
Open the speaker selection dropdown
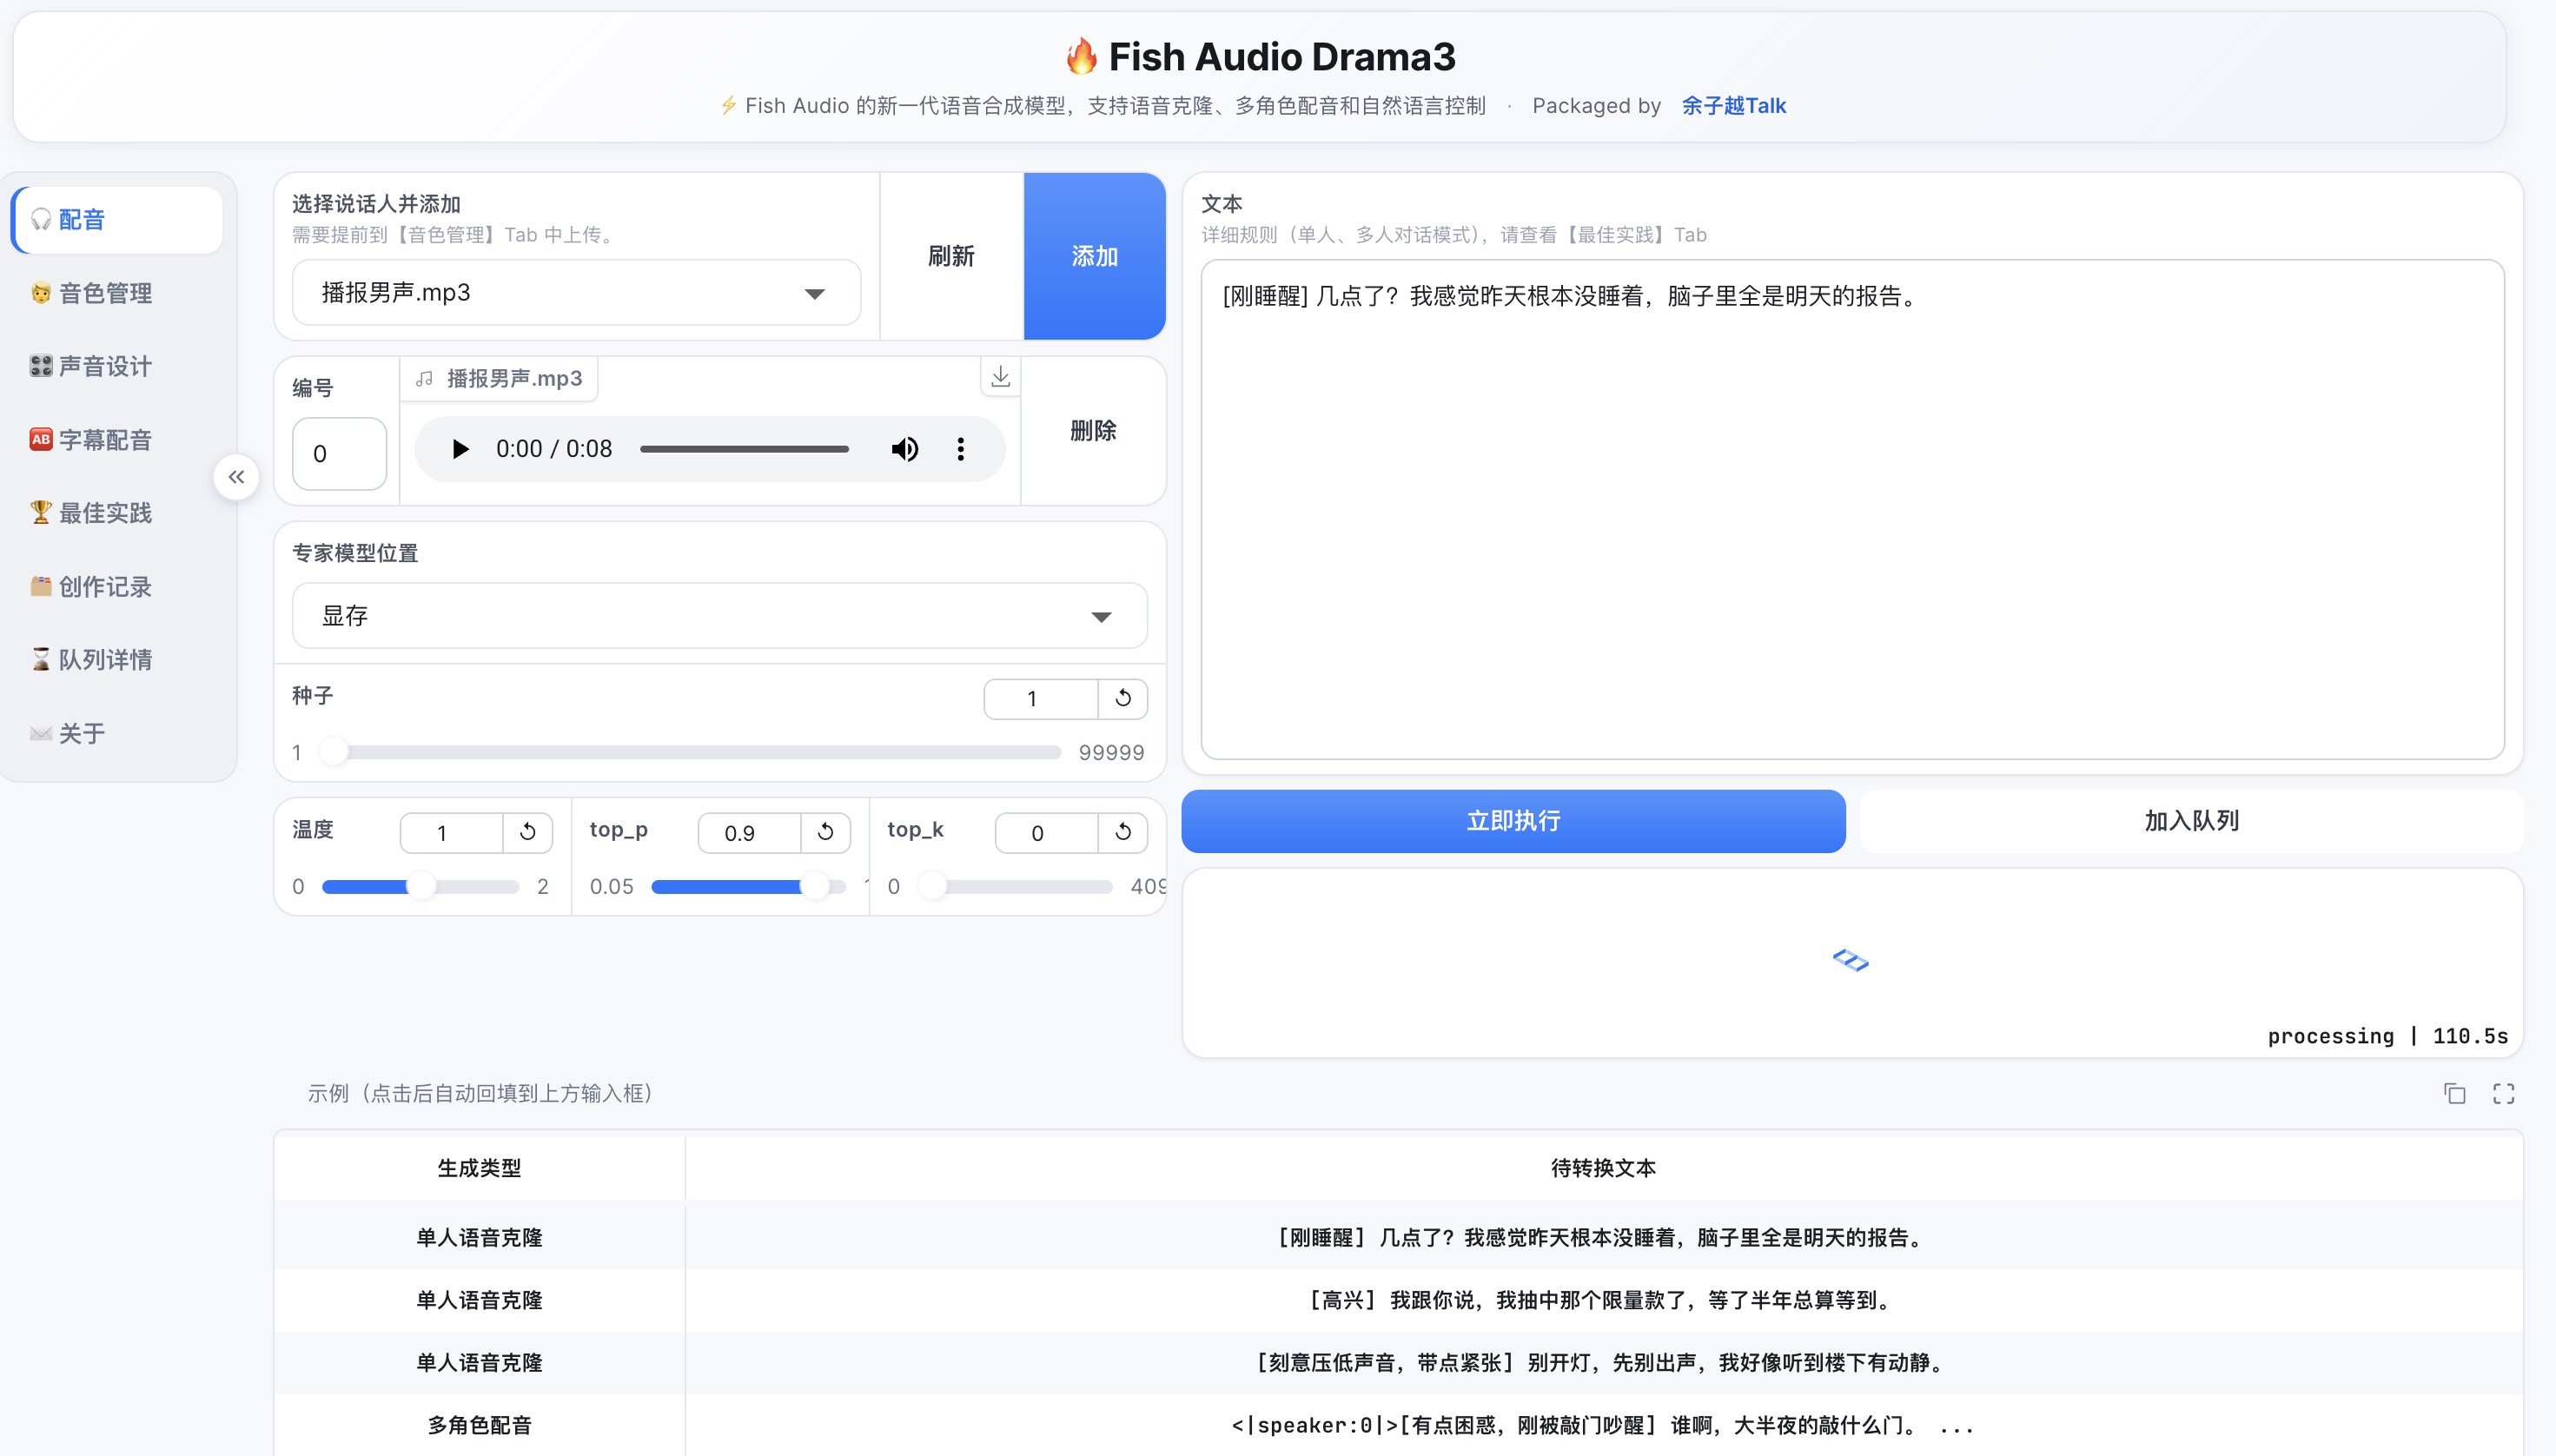(576, 292)
